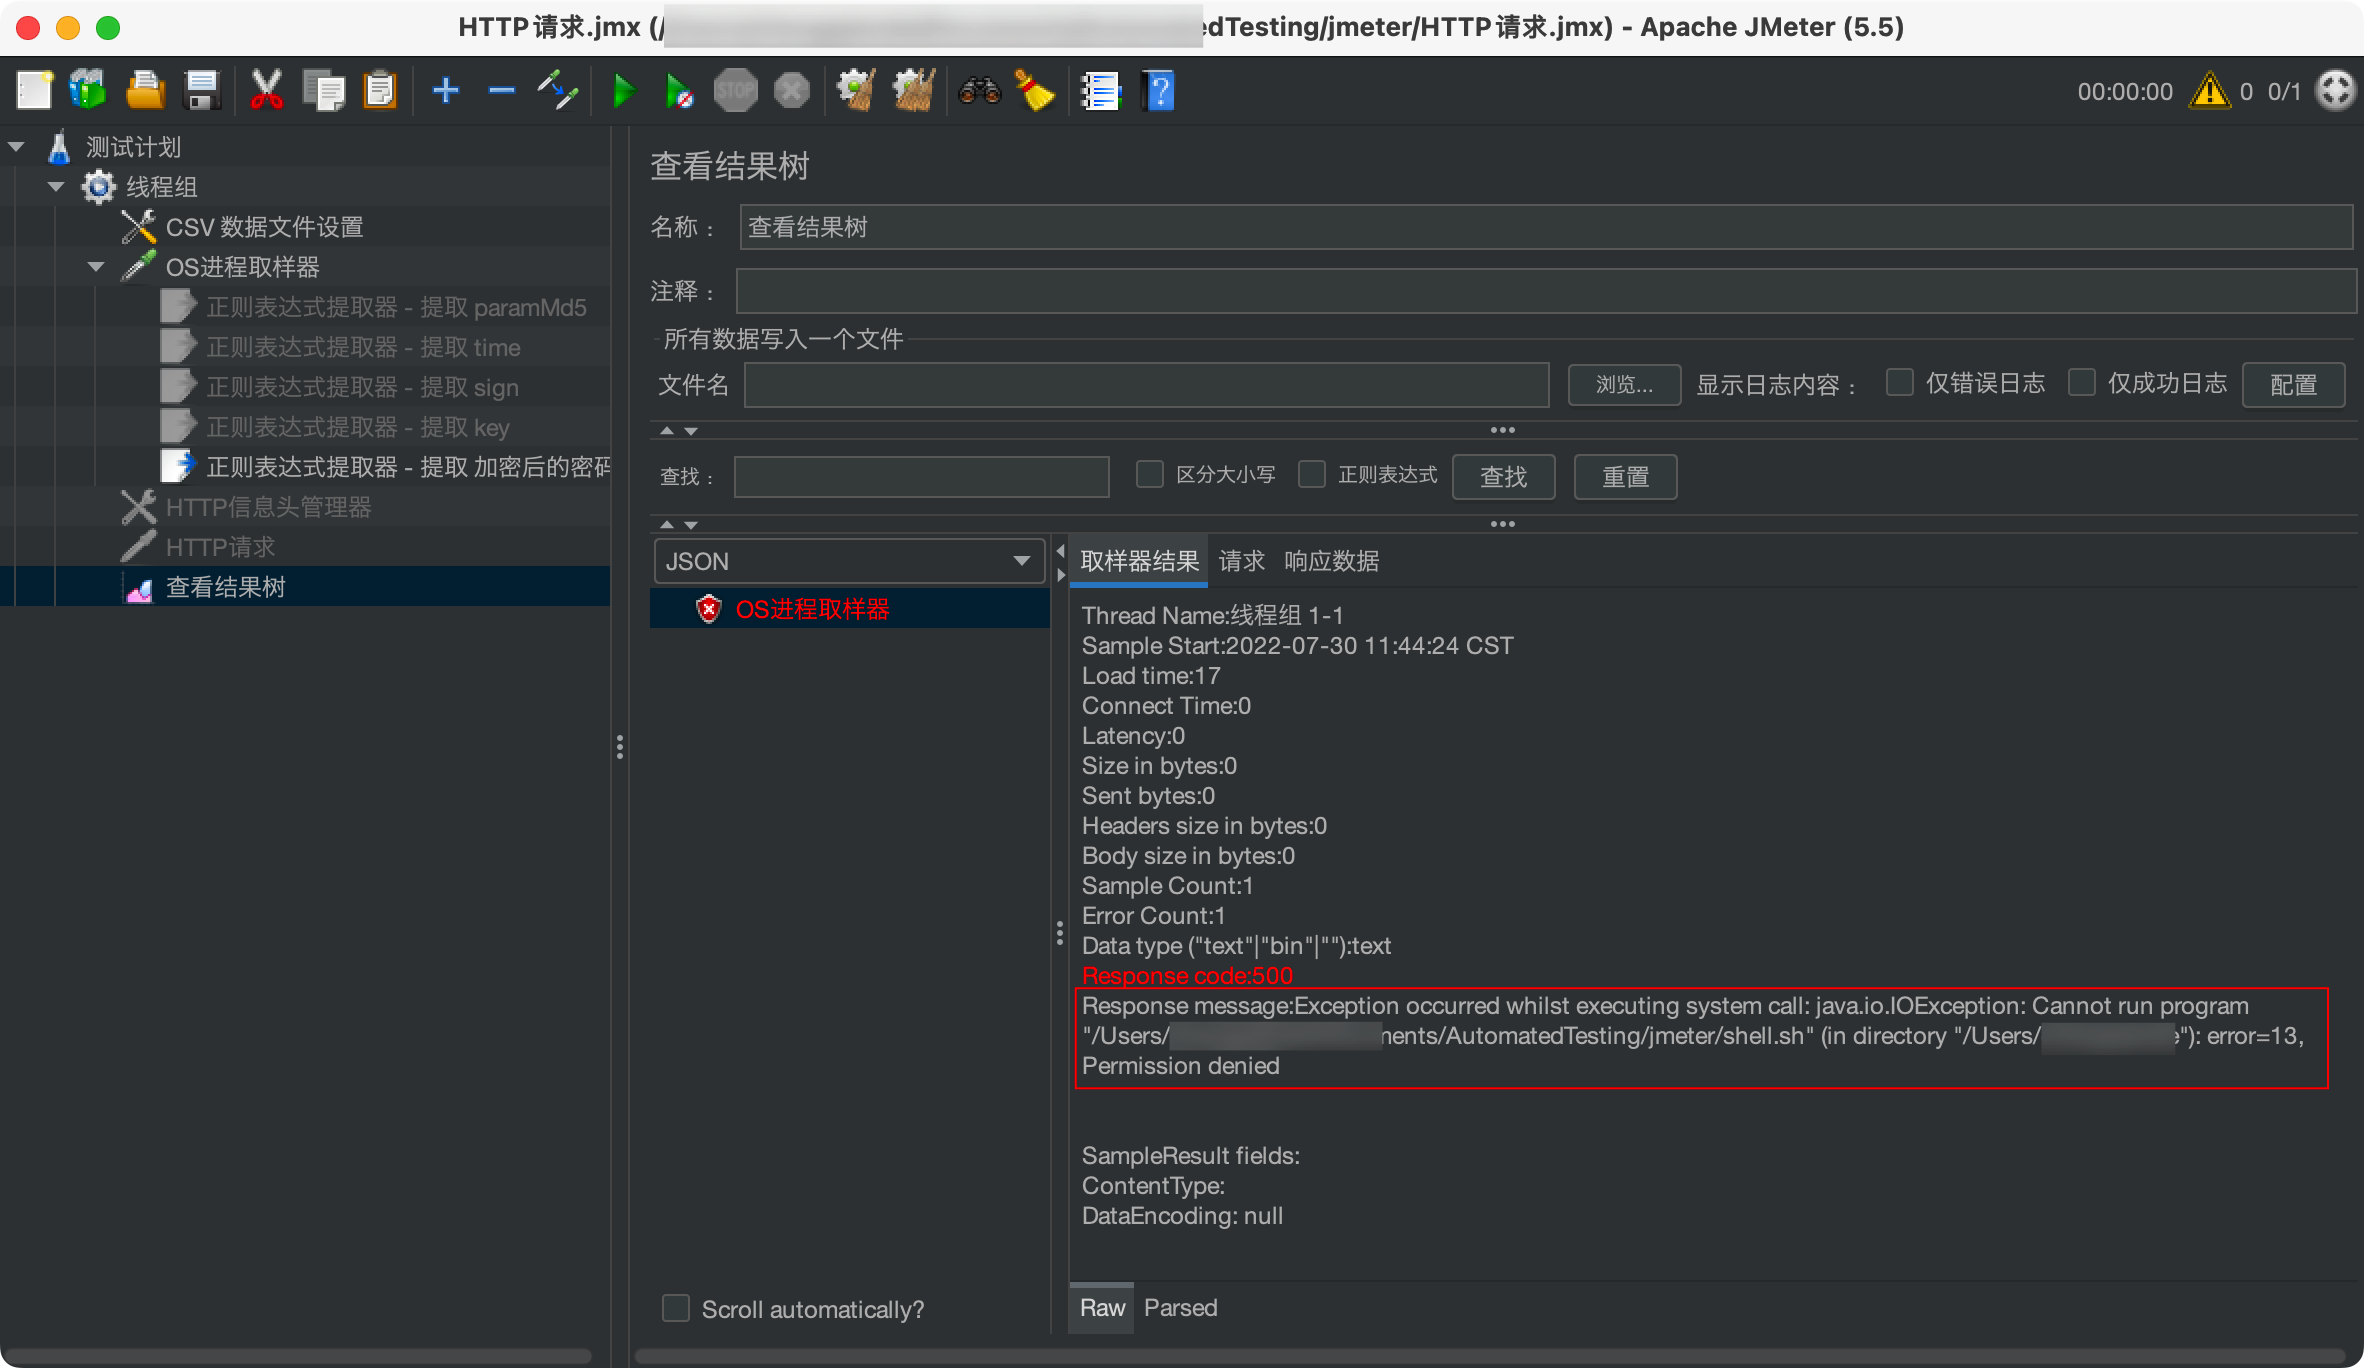This screenshot has height=1368, width=2364.
Task: Click the New test plan icon
Action: [35, 91]
